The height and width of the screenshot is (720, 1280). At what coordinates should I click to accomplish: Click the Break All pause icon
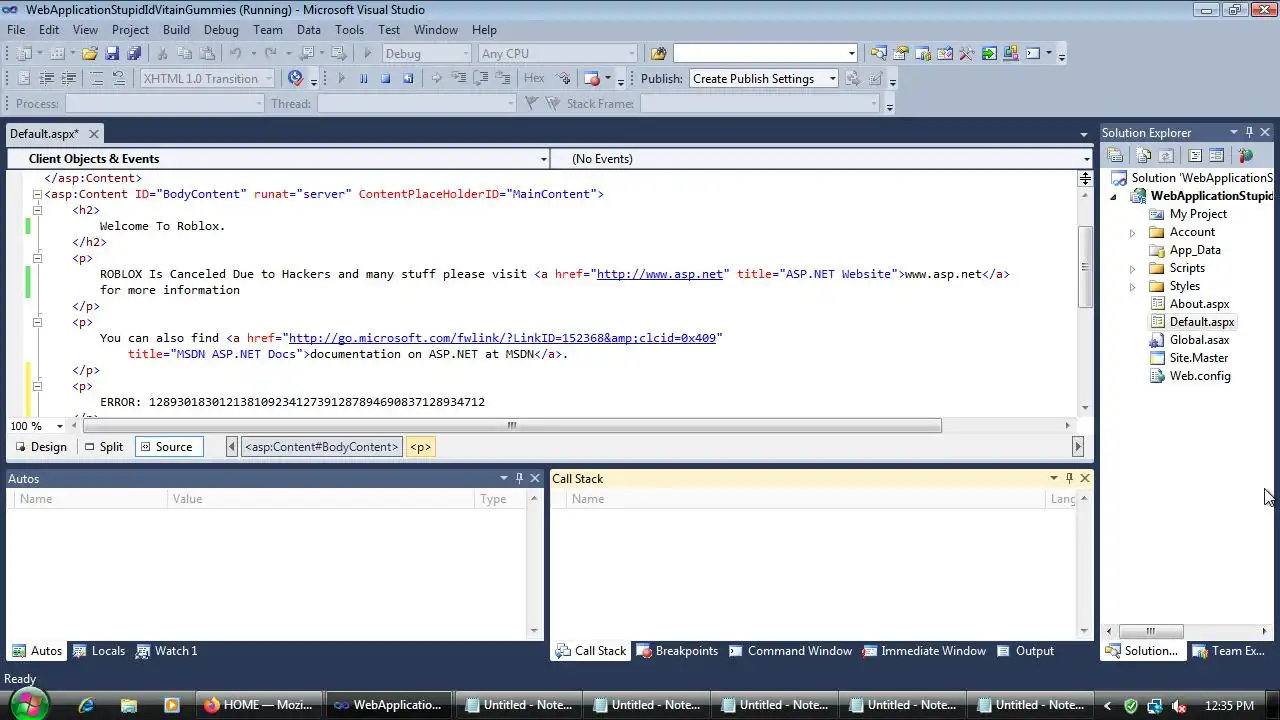tap(363, 78)
